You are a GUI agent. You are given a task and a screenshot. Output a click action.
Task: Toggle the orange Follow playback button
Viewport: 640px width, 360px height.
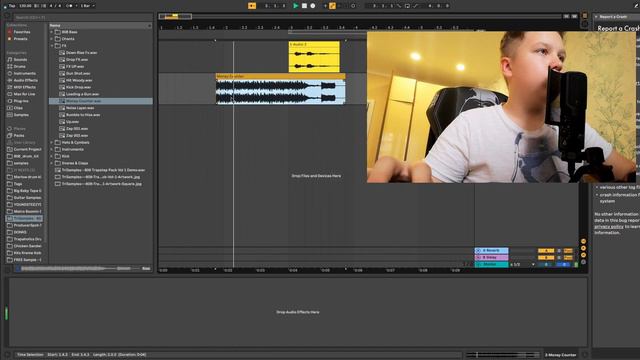click(252, 6)
